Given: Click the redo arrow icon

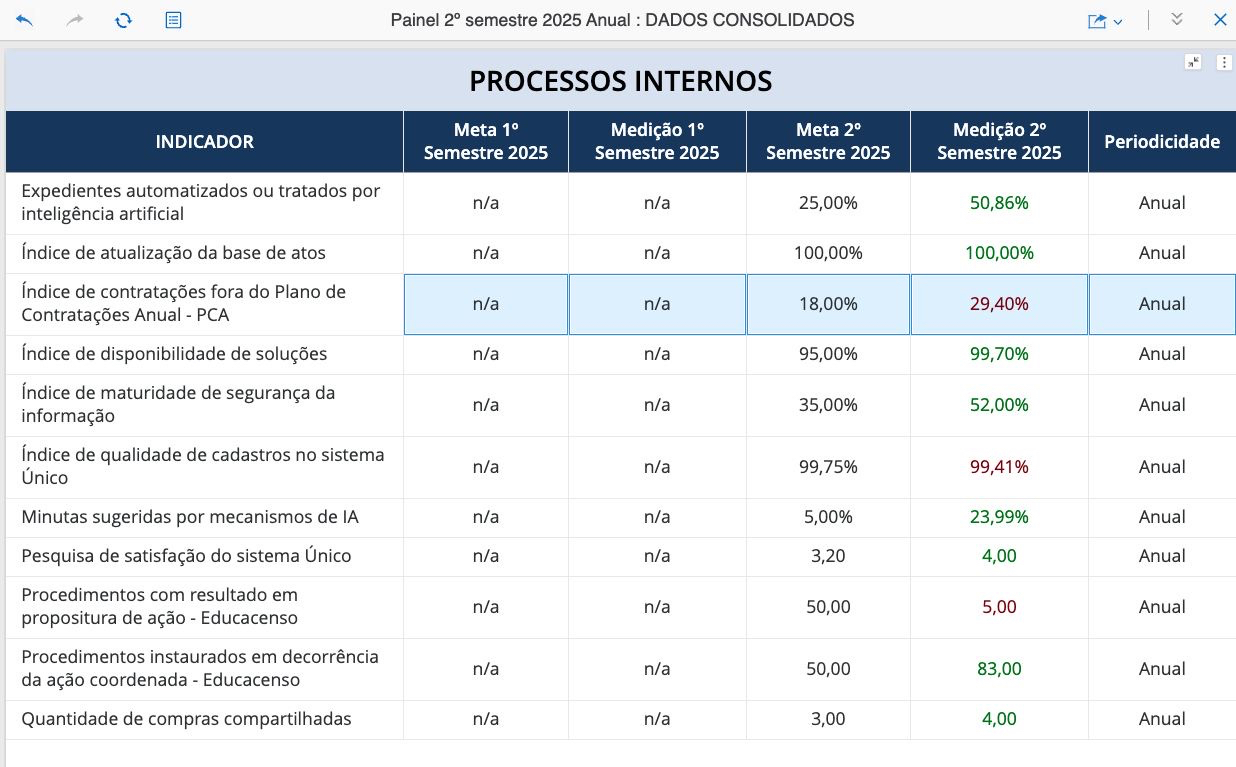Looking at the screenshot, I should click(x=75, y=20).
